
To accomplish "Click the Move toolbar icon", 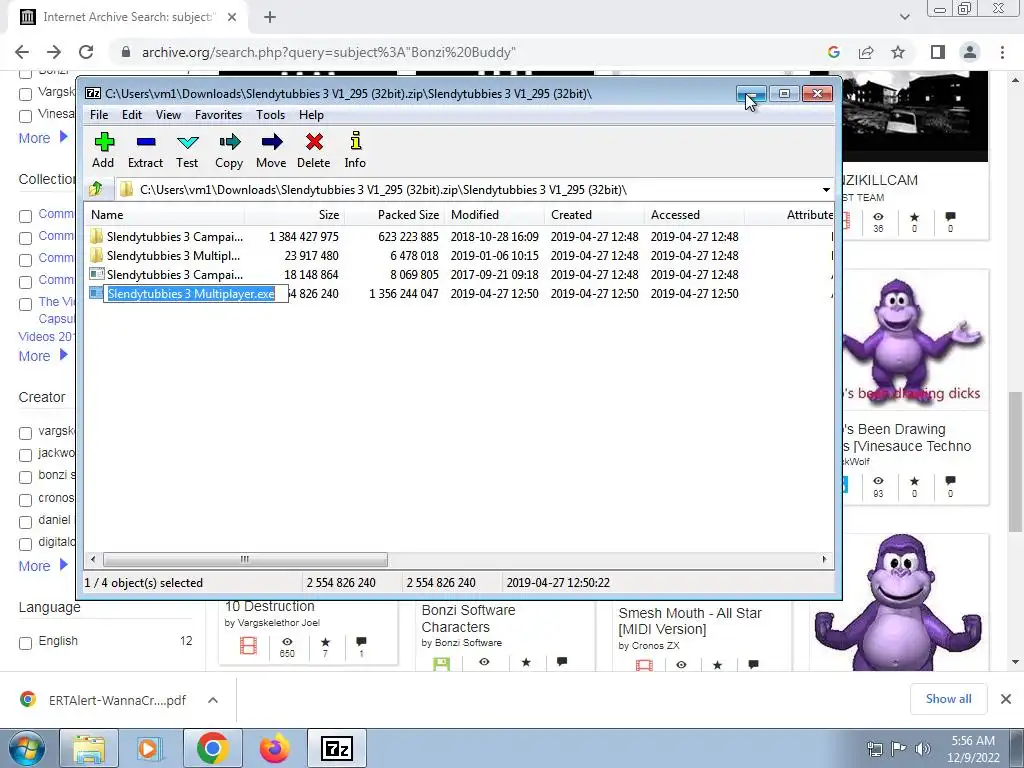I will (x=271, y=151).
